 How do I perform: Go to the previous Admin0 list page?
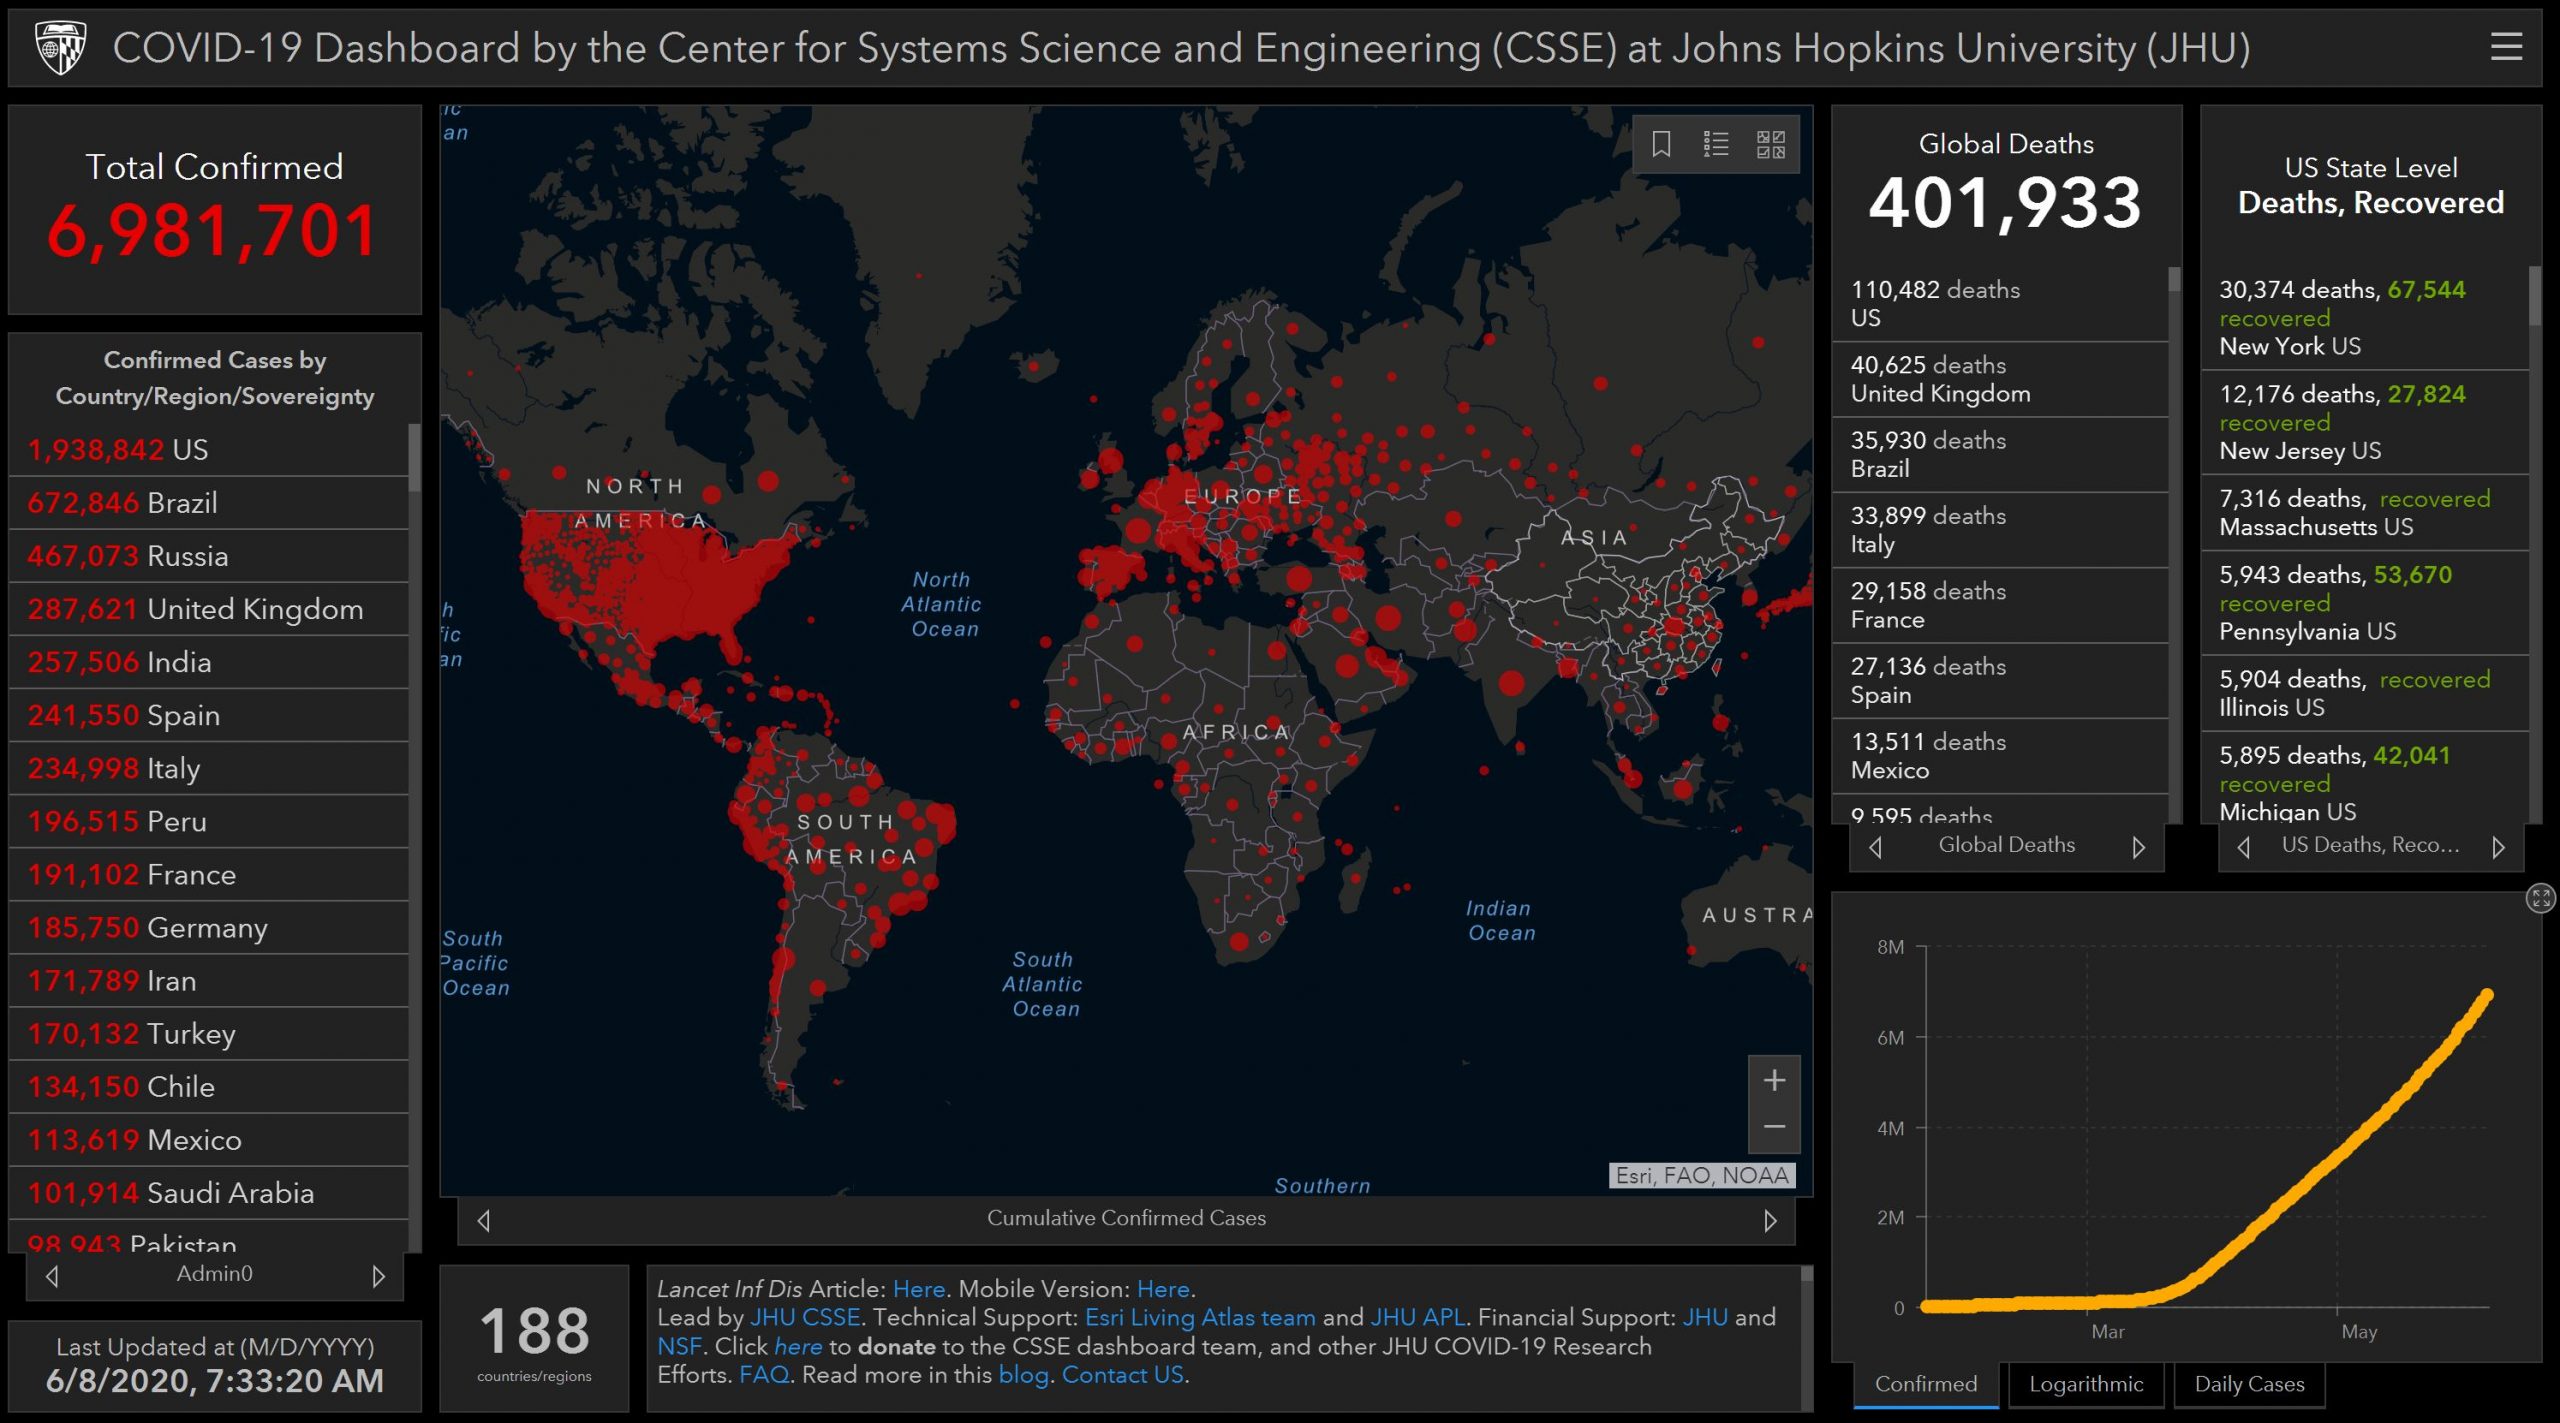coord(53,1276)
